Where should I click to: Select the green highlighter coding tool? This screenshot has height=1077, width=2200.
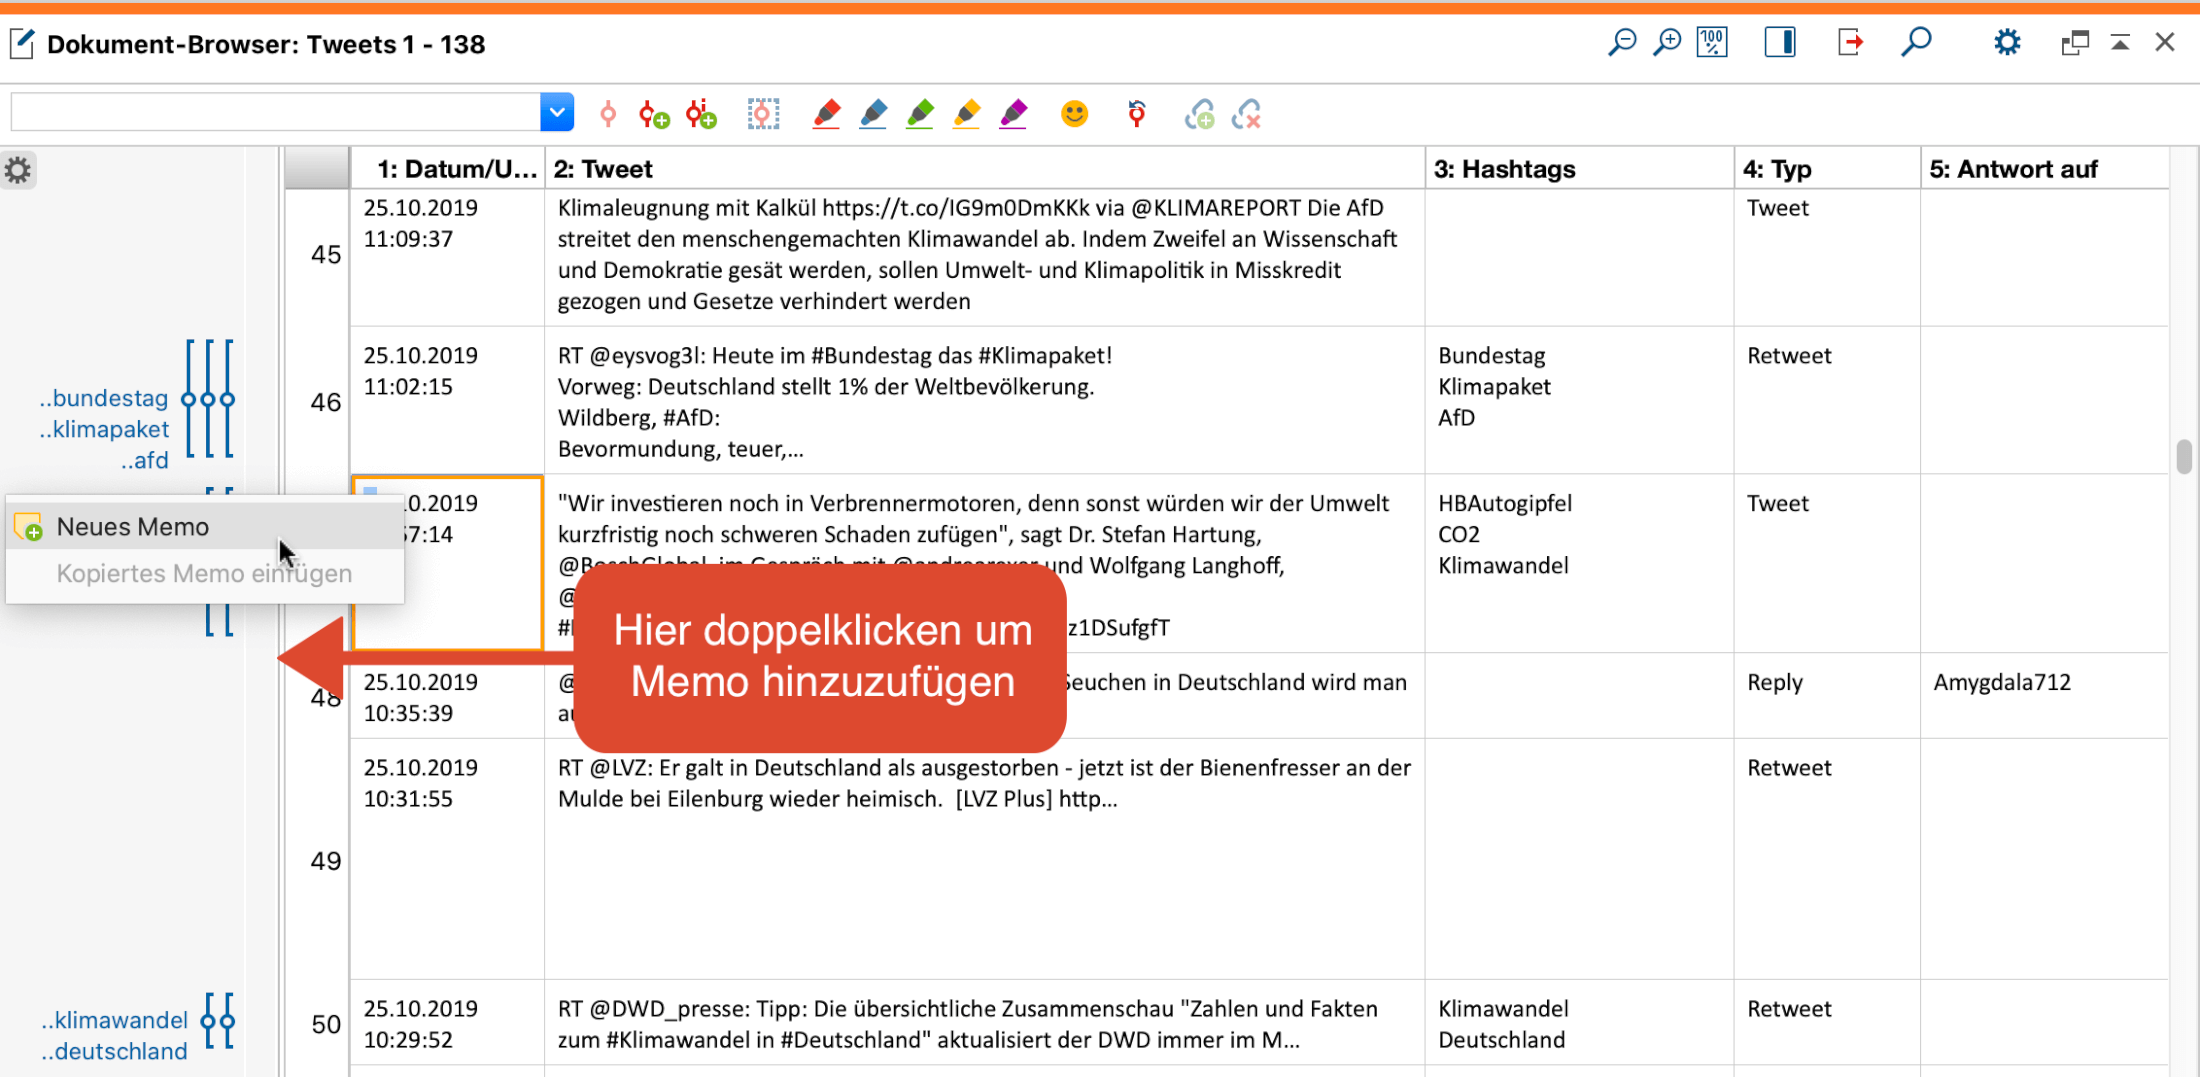(x=920, y=114)
